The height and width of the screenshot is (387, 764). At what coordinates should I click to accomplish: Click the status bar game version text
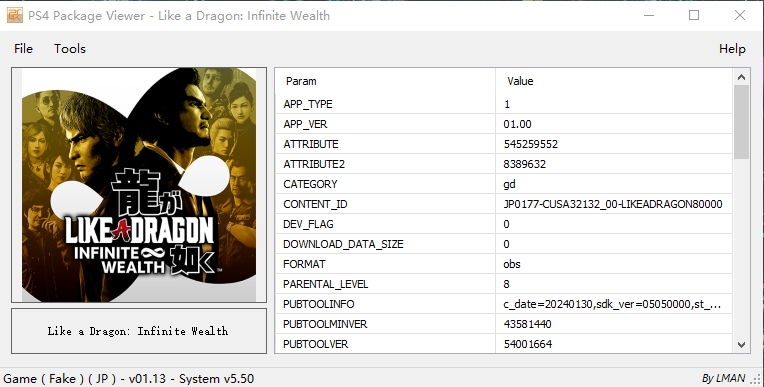click(x=129, y=379)
